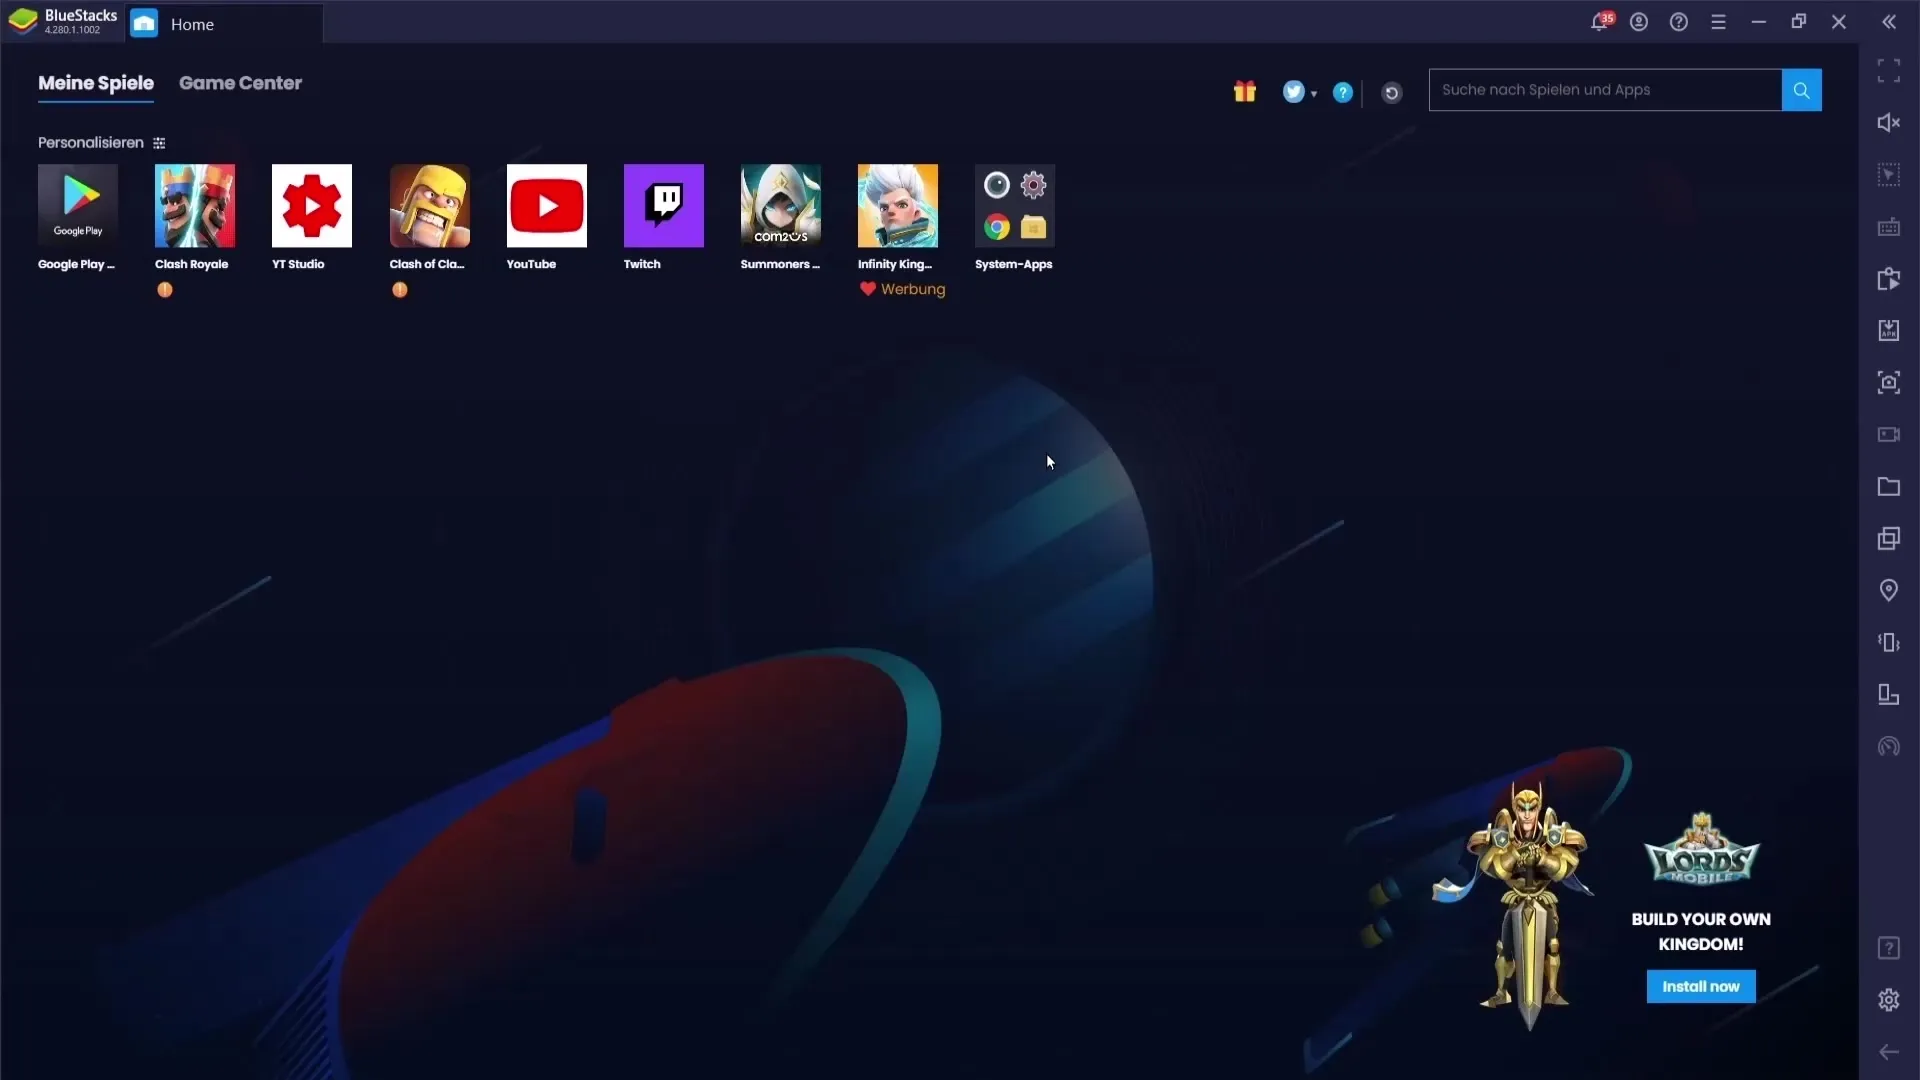Click the blue help question mark icon
The width and height of the screenshot is (1920, 1080).
click(x=1343, y=92)
